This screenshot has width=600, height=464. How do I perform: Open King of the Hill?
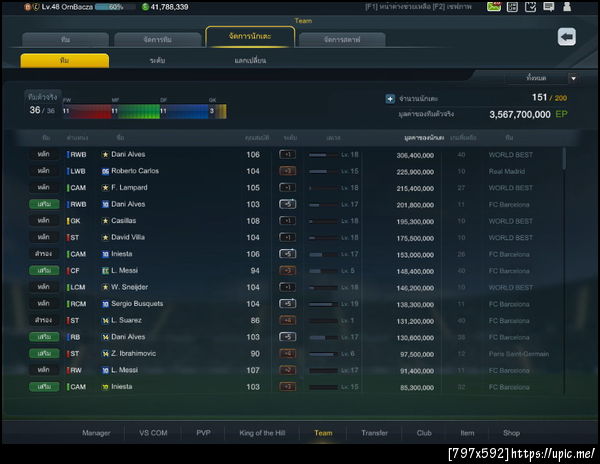pyautogui.click(x=262, y=433)
